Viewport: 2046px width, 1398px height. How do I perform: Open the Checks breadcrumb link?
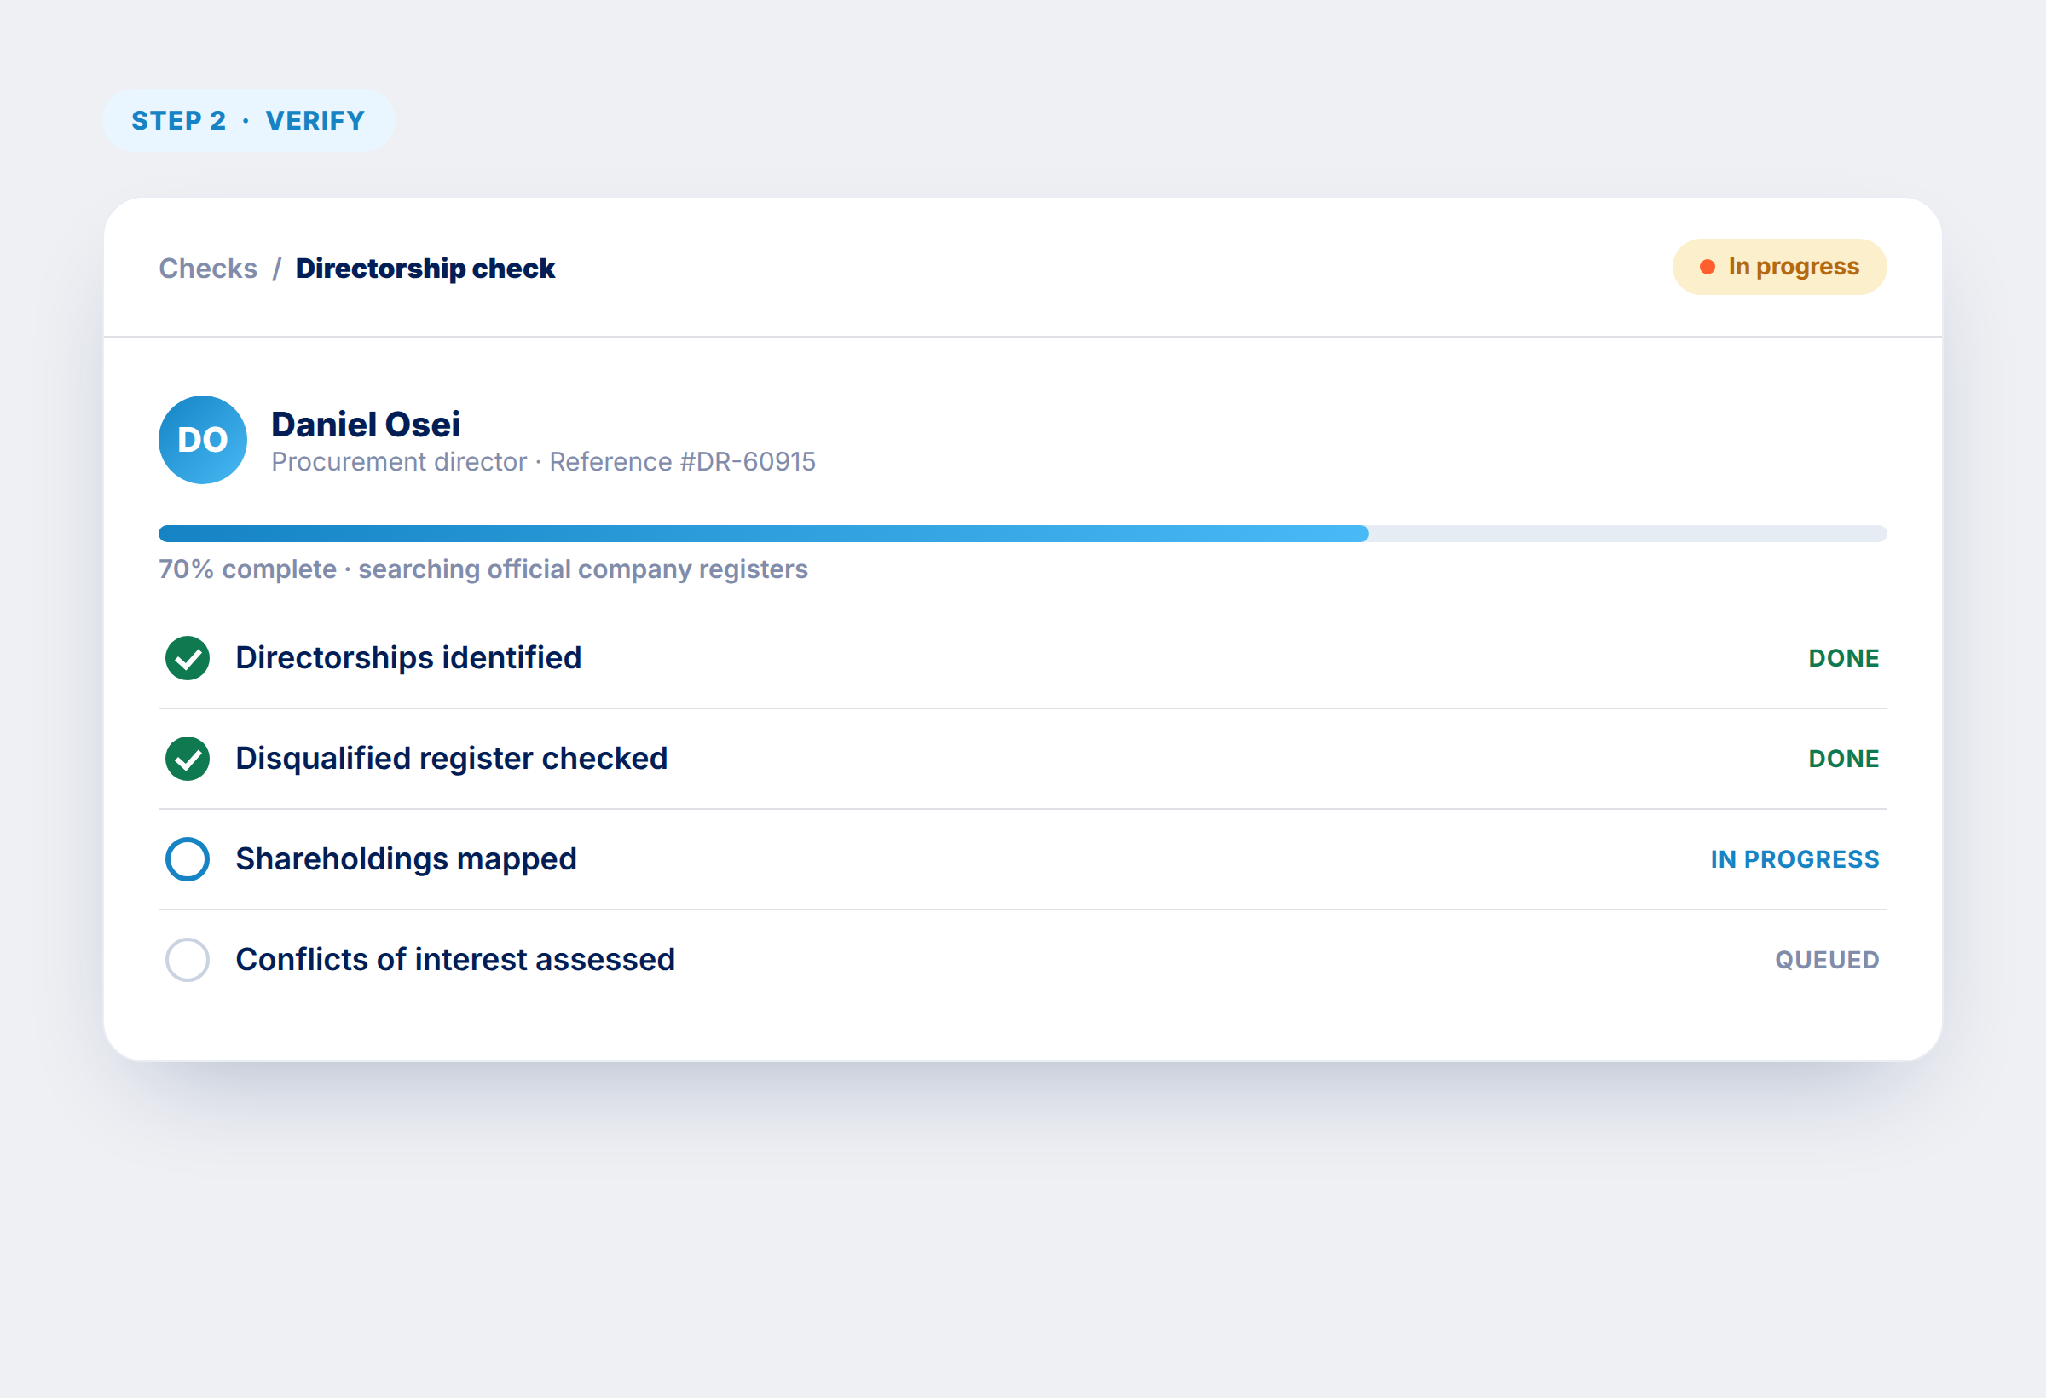208,268
